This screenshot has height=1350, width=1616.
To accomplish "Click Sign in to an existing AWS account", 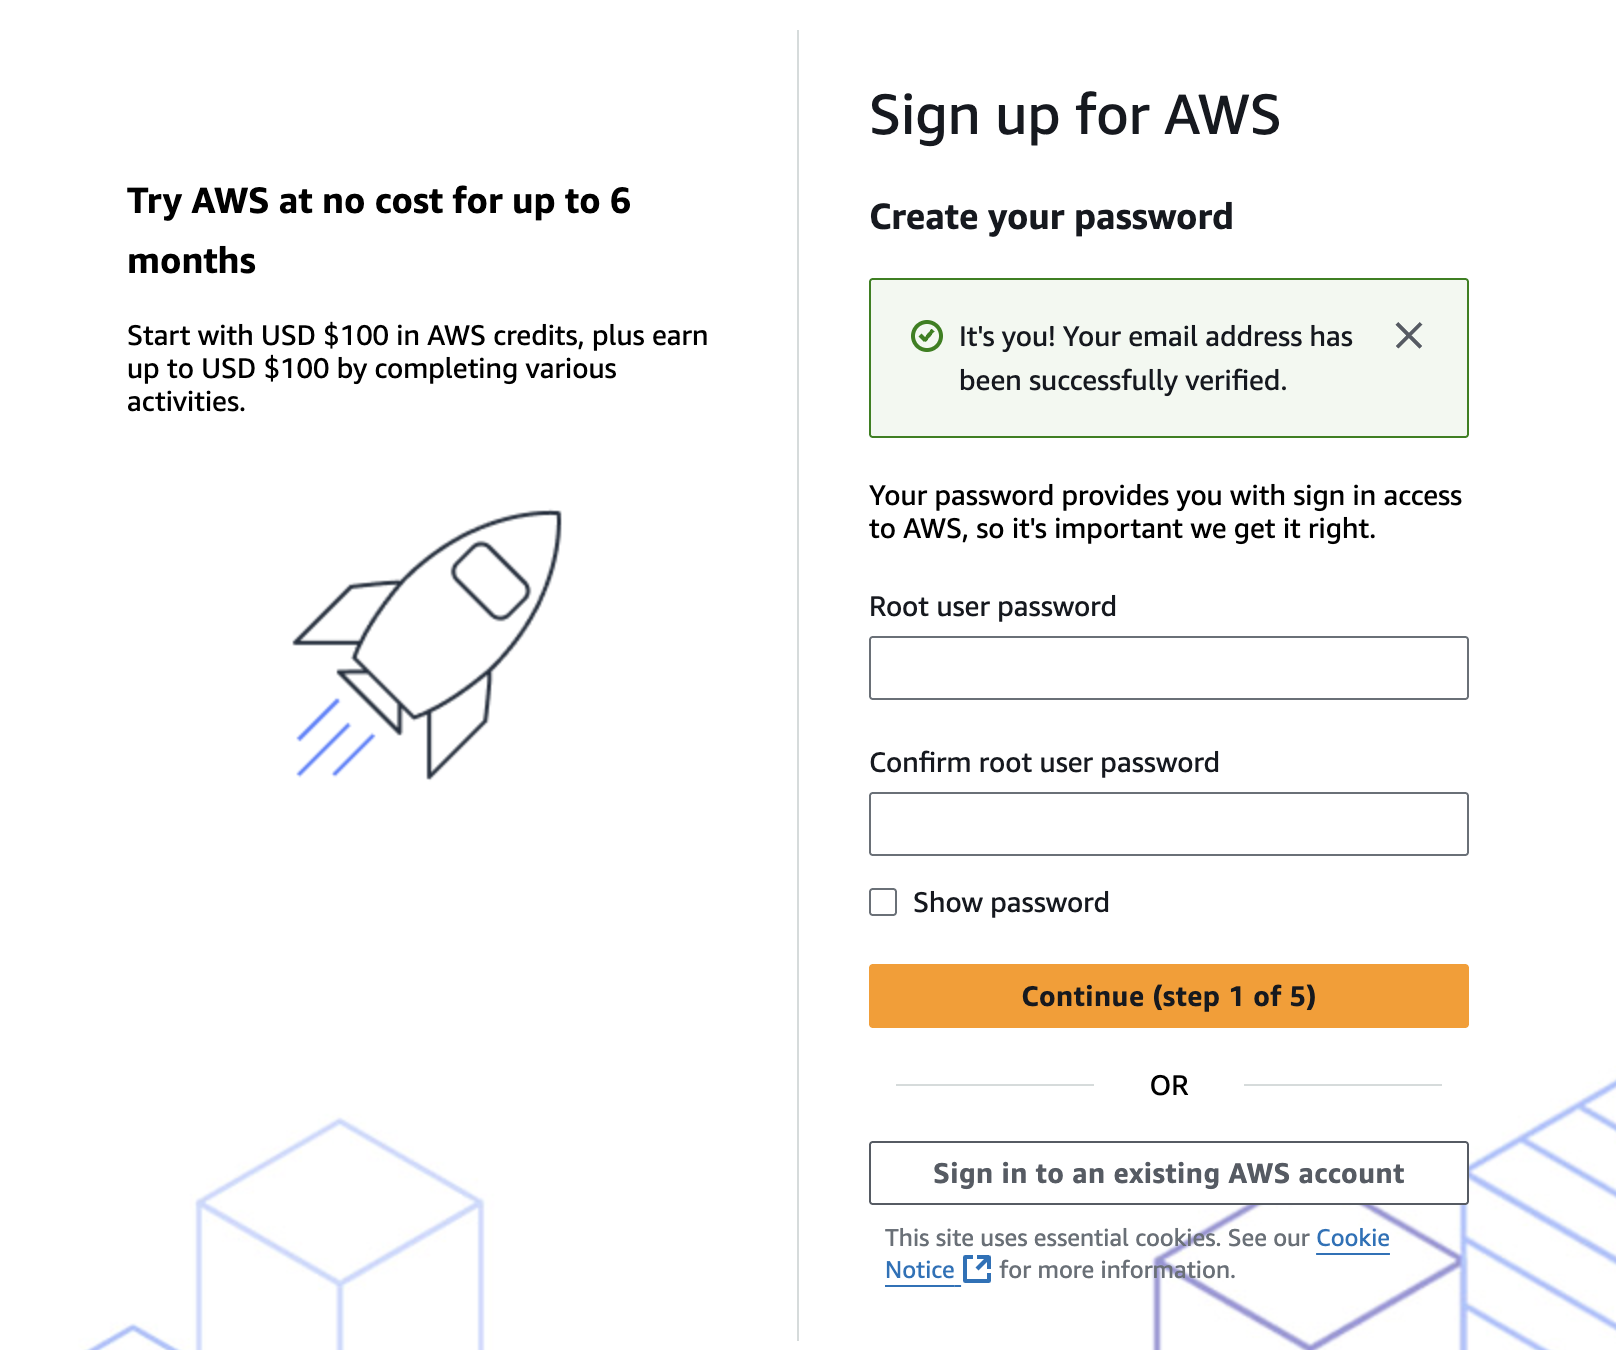I will point(1168,1173).
